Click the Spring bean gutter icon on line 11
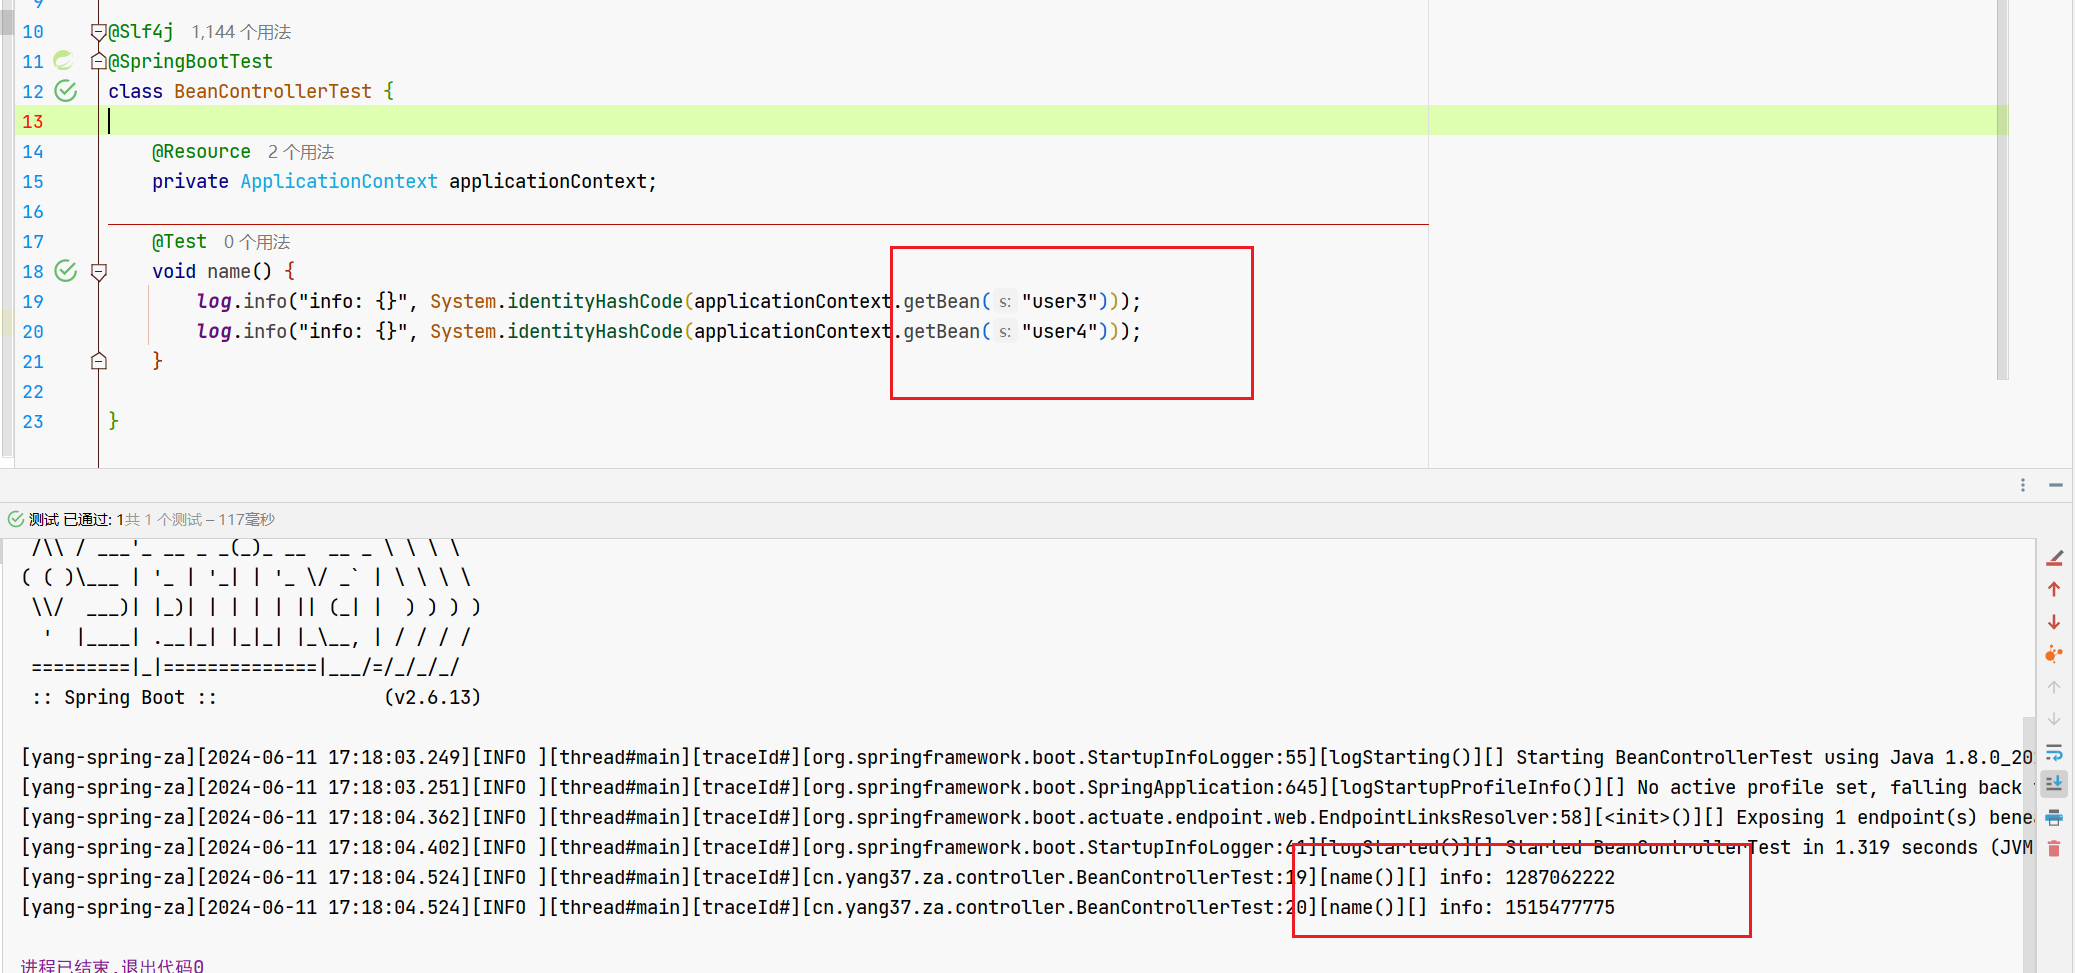Viewport: 2075px width, 973px height. (x=64, y=60)
